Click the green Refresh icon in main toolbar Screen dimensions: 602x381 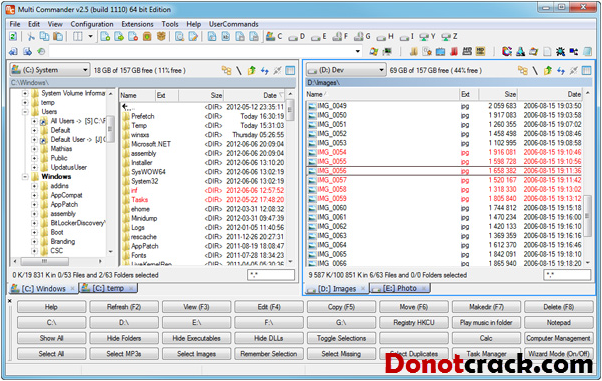point(13,36)
